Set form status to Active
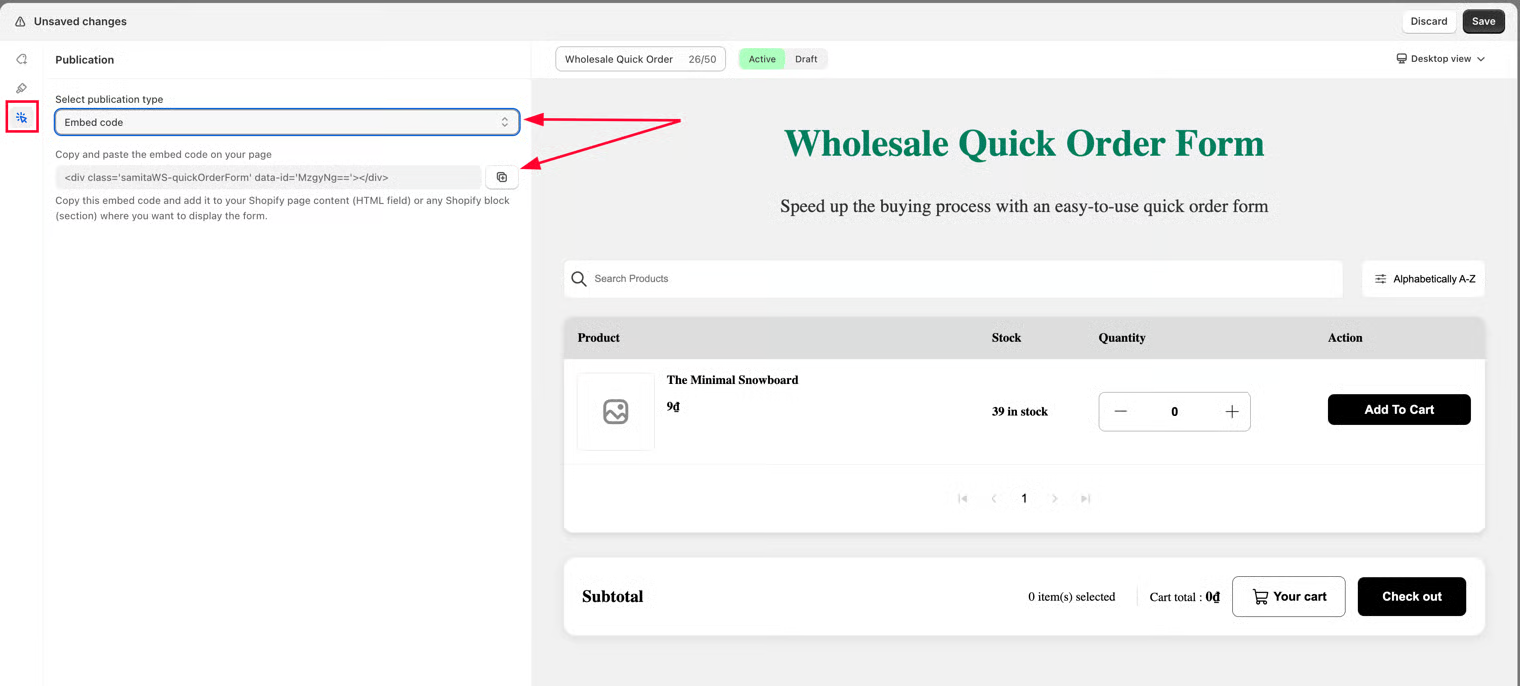 (x=762, y=59)
